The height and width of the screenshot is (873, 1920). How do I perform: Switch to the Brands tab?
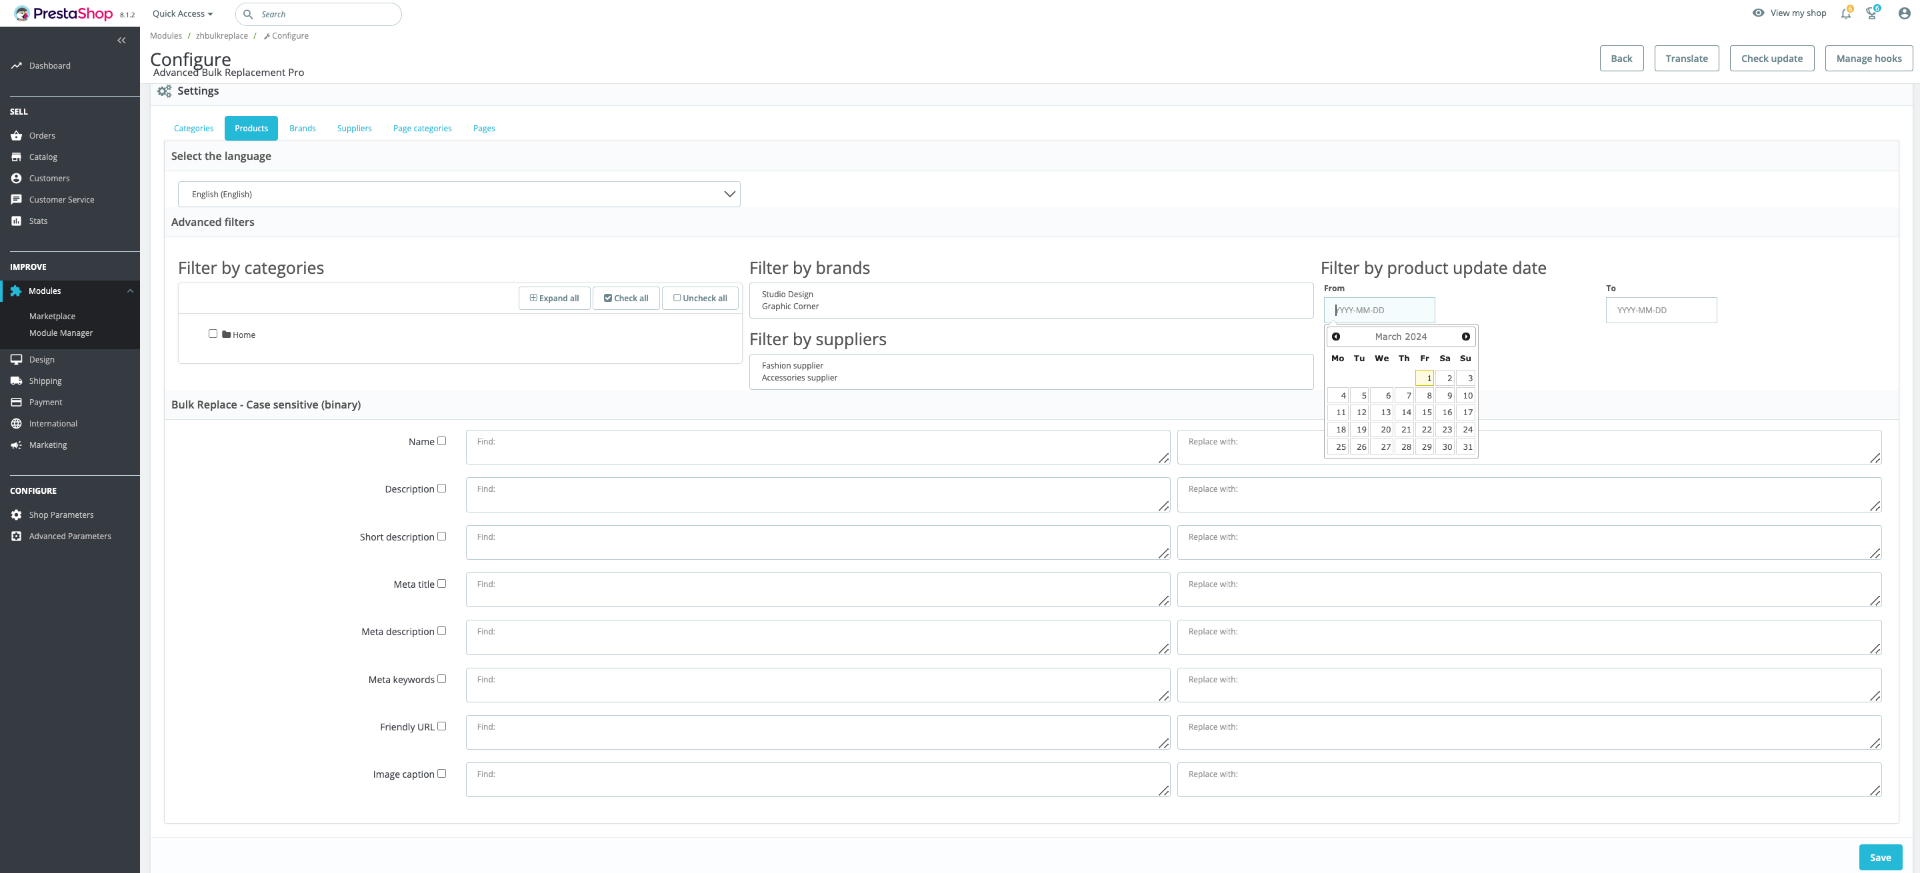pyautogui.click(x=302, y=128)
